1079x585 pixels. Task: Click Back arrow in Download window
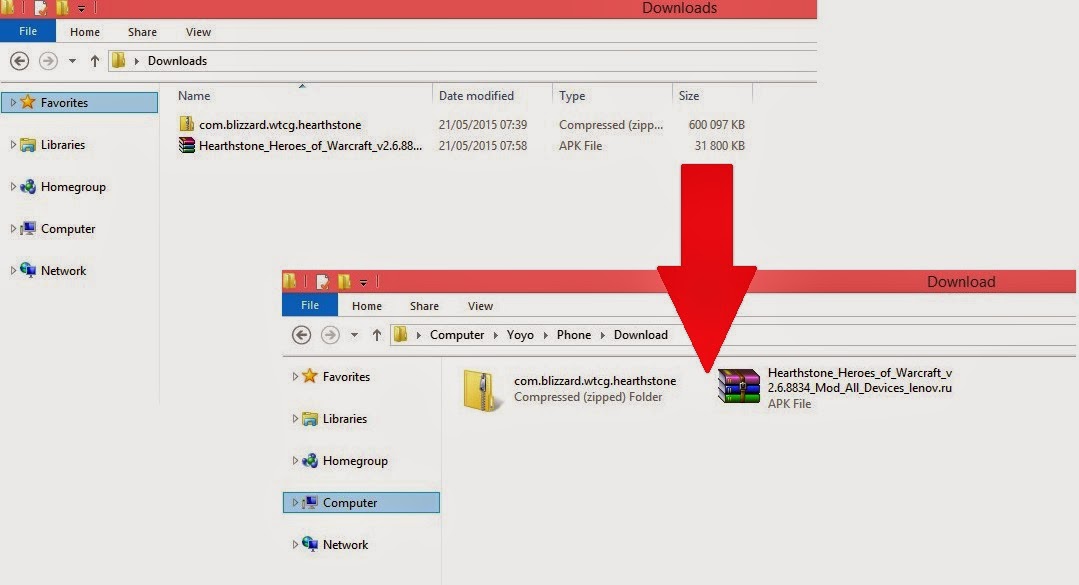pyautogui.click(x=301, y=334)
